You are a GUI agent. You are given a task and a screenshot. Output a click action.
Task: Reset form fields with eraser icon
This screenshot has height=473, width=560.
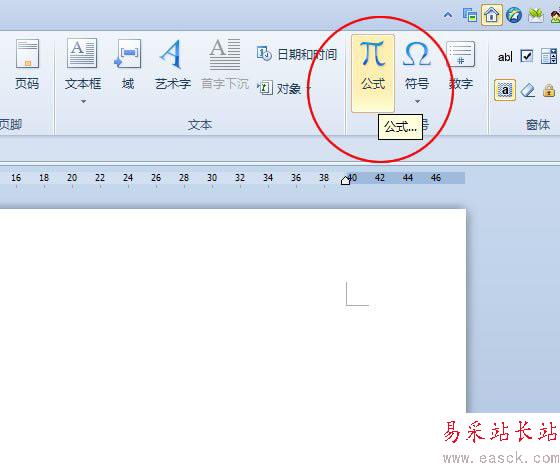(x=528, y=90)
